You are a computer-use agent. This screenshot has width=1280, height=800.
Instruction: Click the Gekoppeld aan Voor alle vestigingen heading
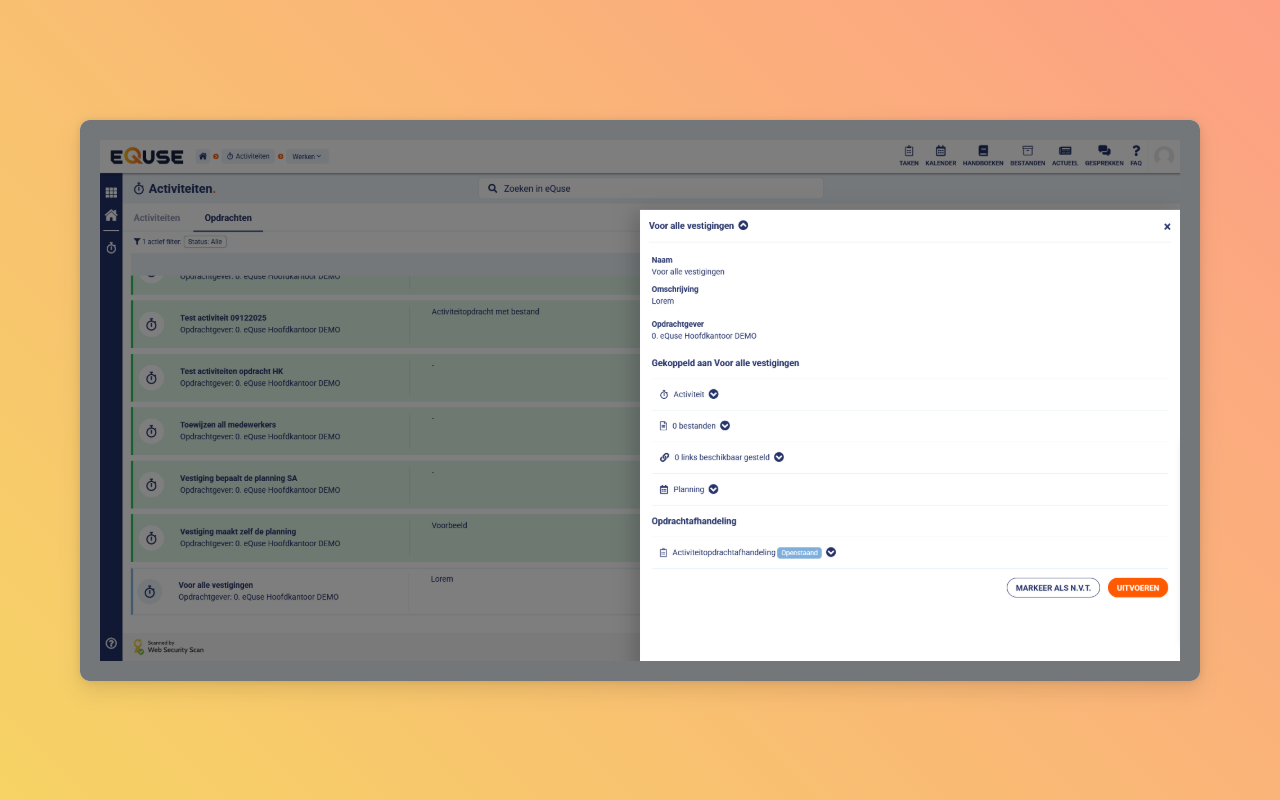725,363
